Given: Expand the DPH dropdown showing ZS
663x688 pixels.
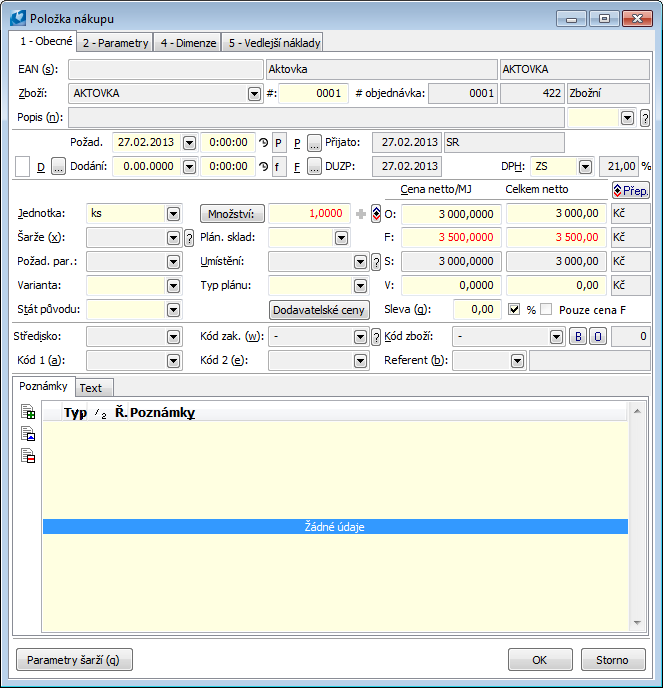Looking at the screenshot, I should 585,167.
